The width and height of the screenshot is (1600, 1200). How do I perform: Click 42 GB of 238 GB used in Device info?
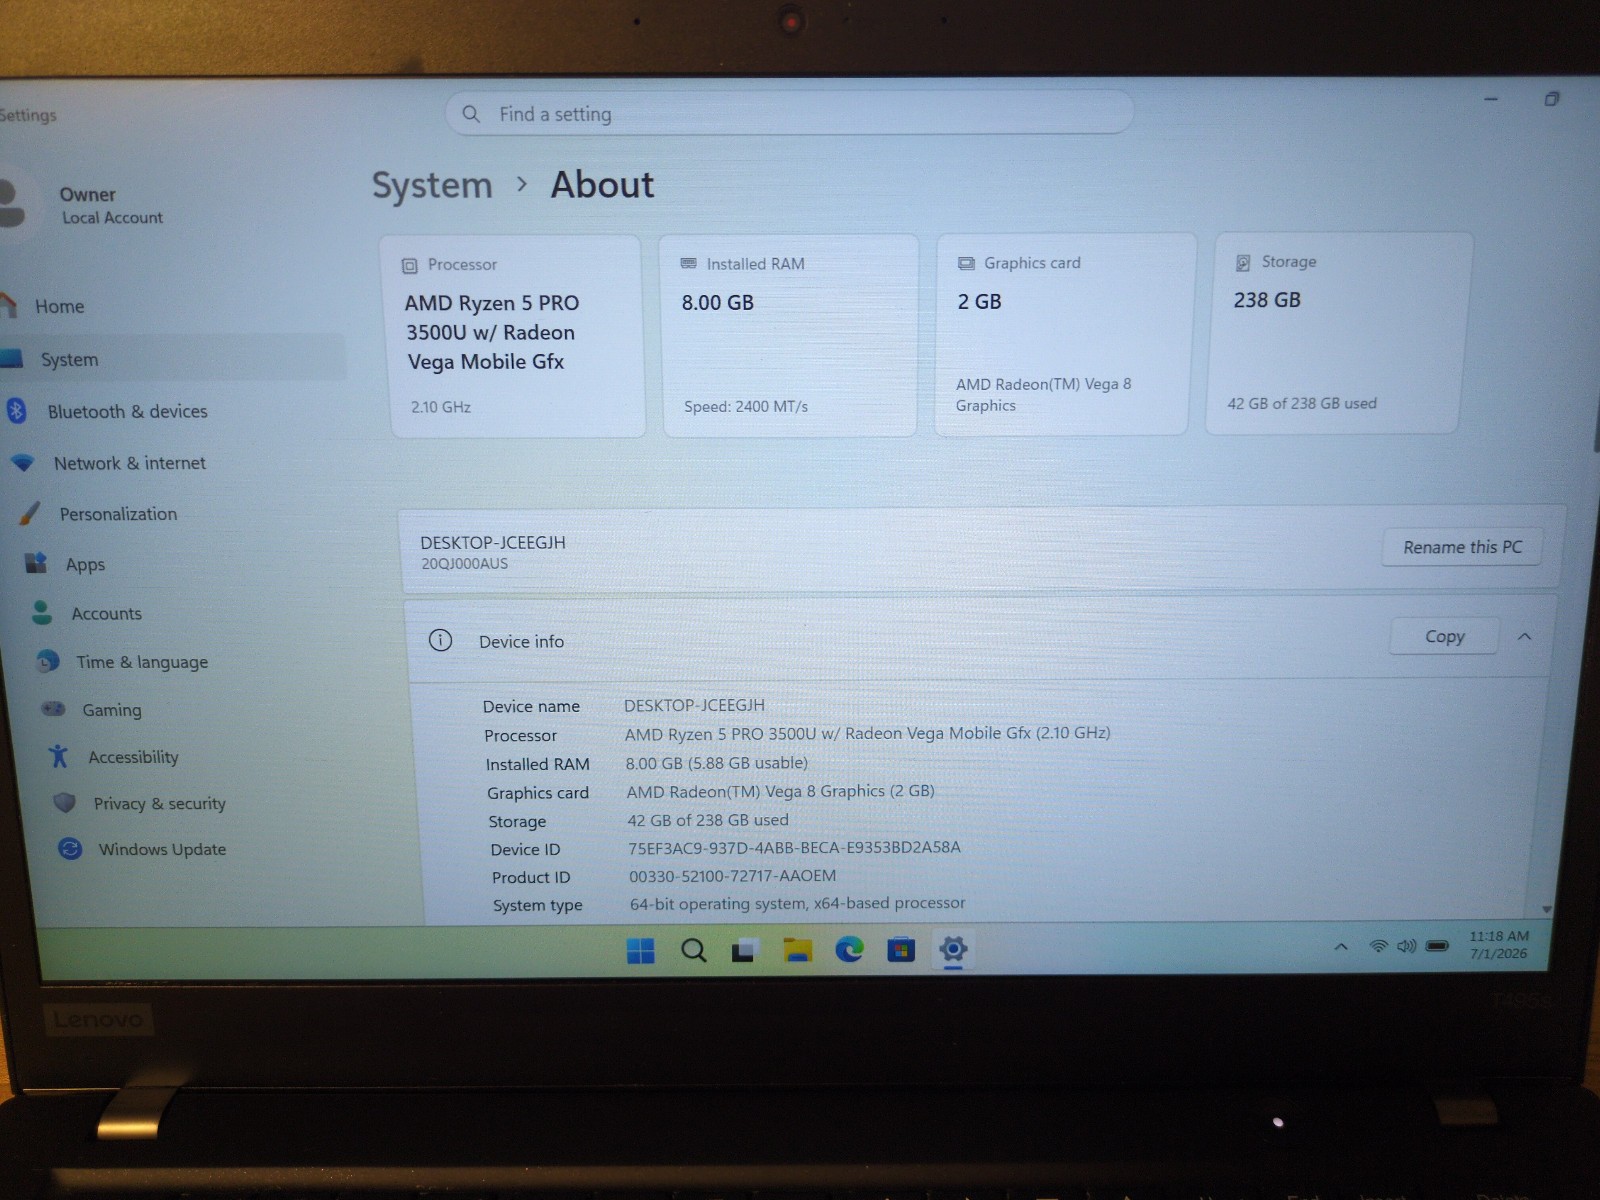[707, 820]
